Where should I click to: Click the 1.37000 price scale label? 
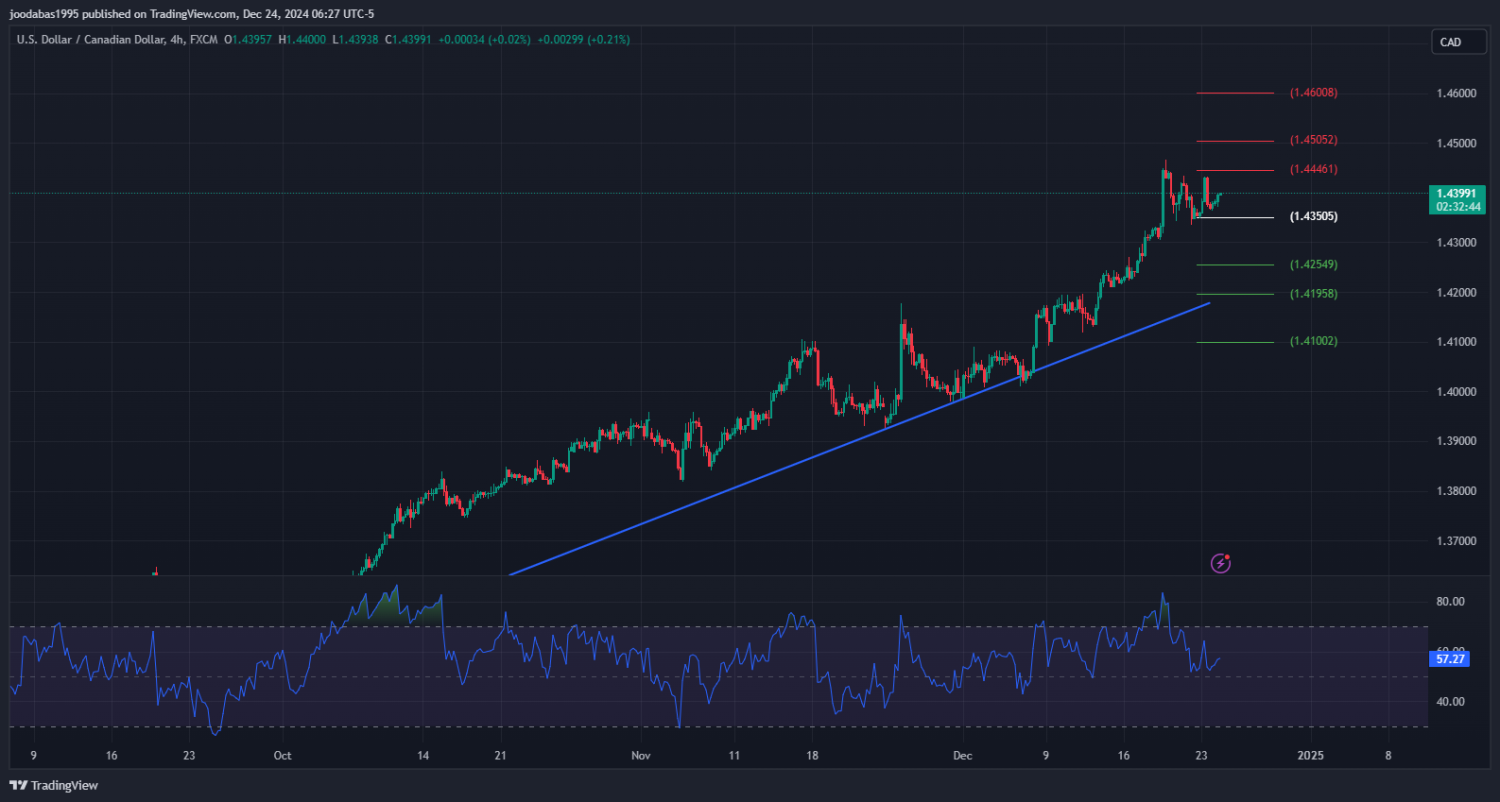tap(1455, 541)
